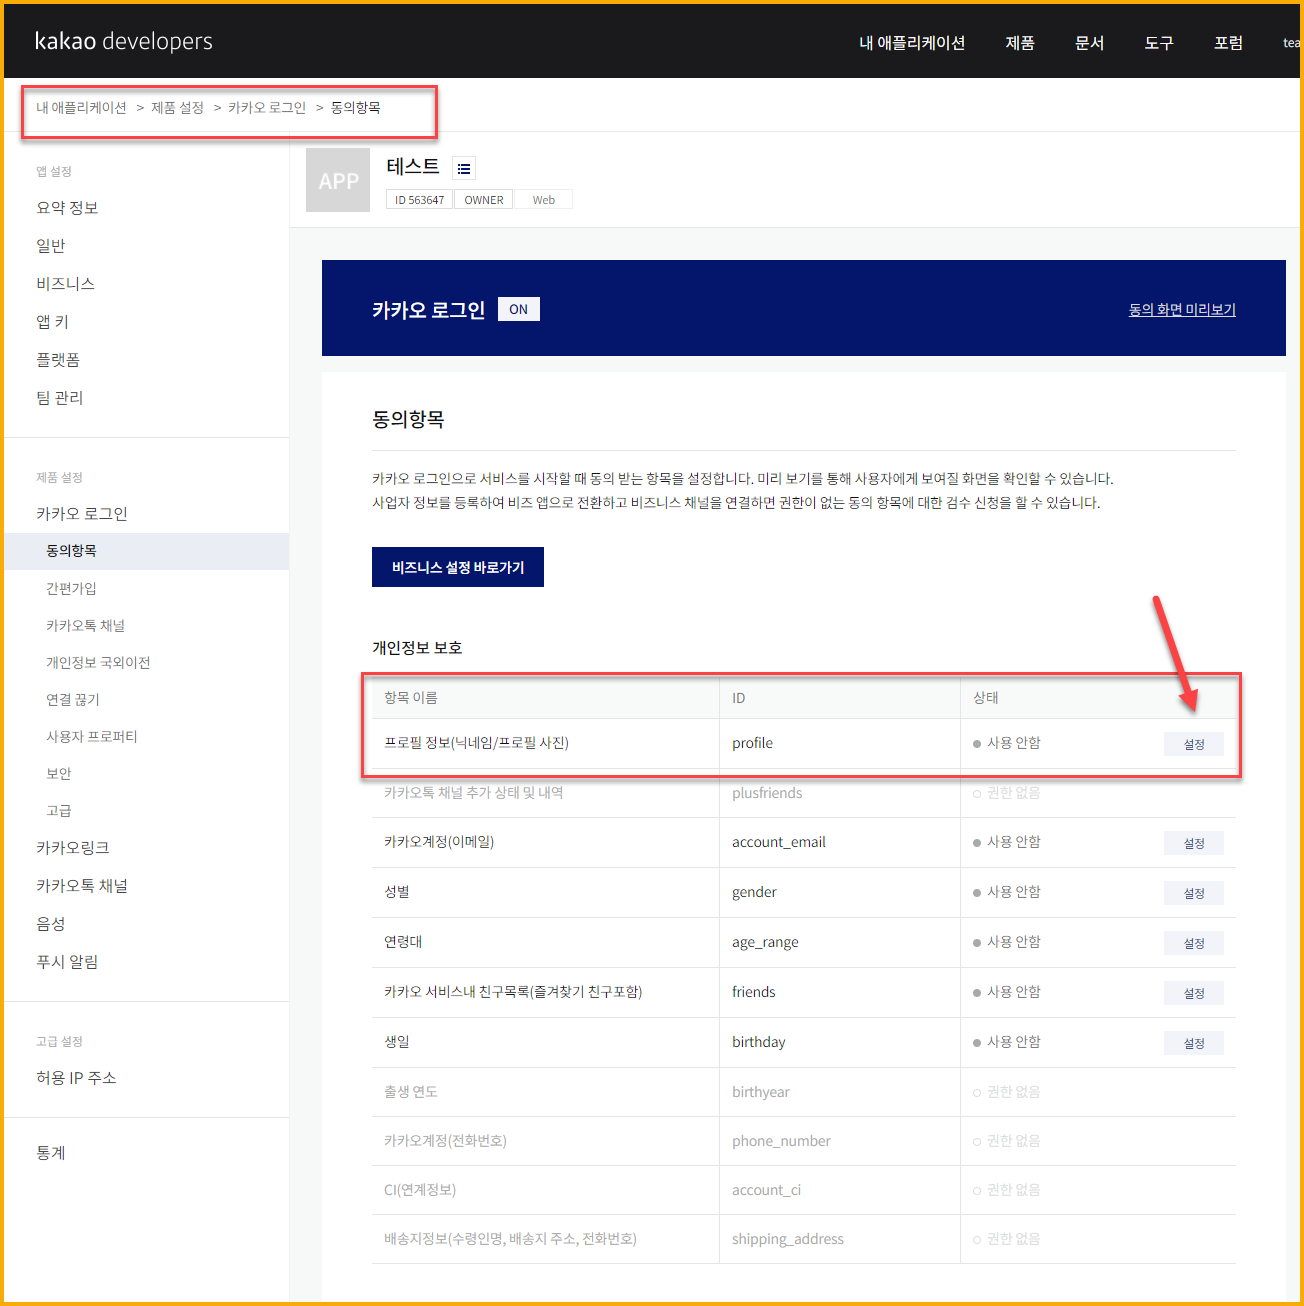The width and height of the screenshot is (1304, 1306).
Task: Select 간편가입 submenu in sidebar
Action: coord(71,588)
